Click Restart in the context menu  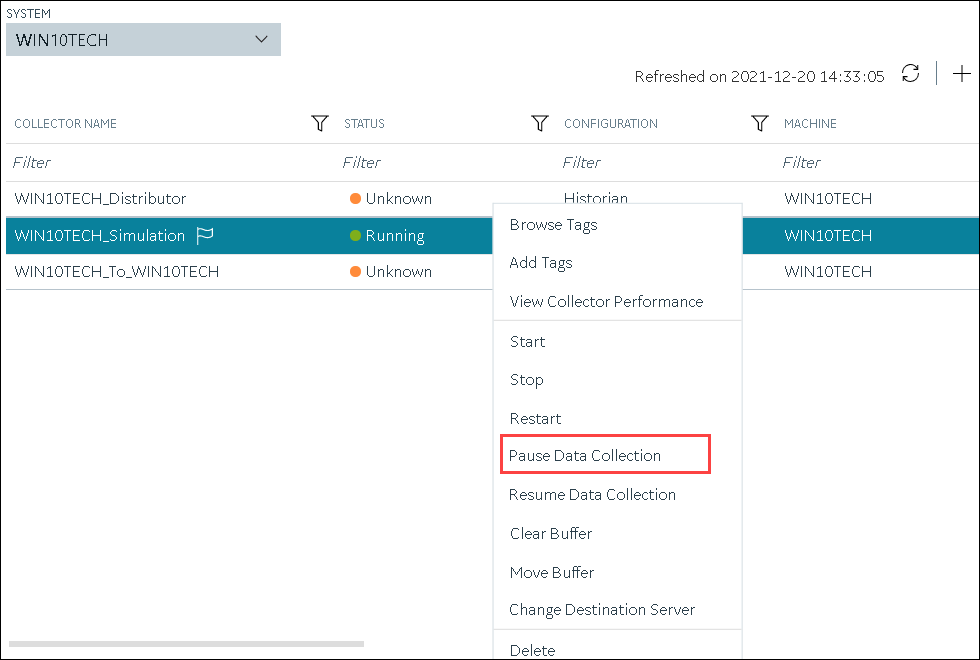pyautogui.click(x=535, y=418)
